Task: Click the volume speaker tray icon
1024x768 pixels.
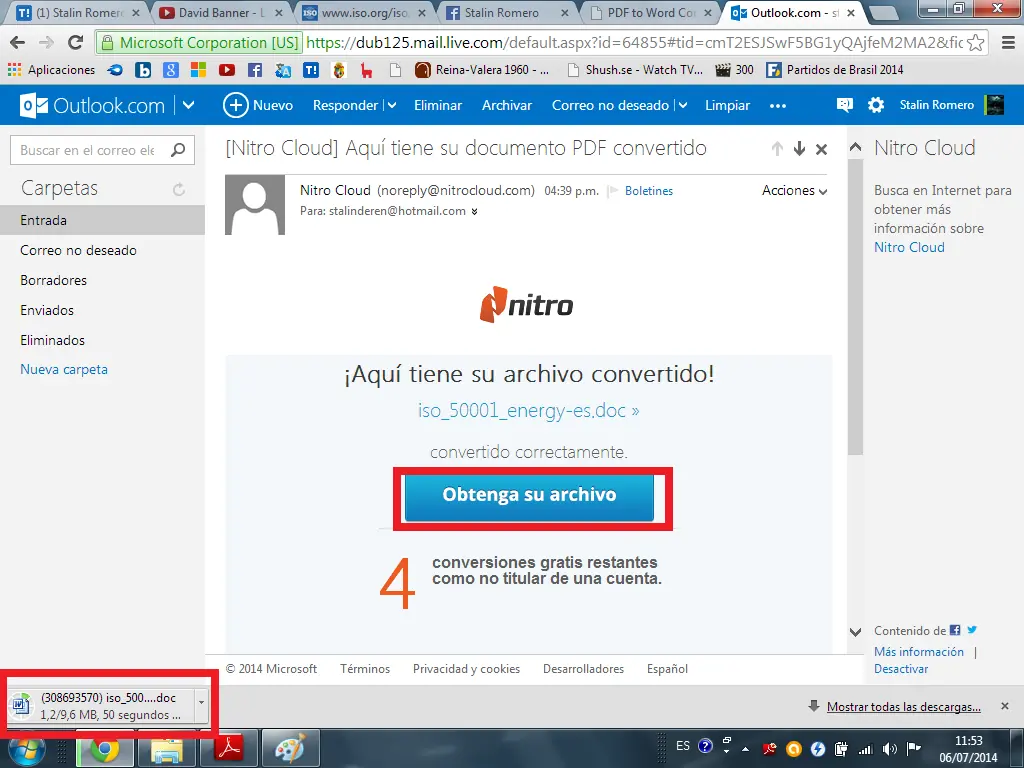Action: click(x=889, y=748)
